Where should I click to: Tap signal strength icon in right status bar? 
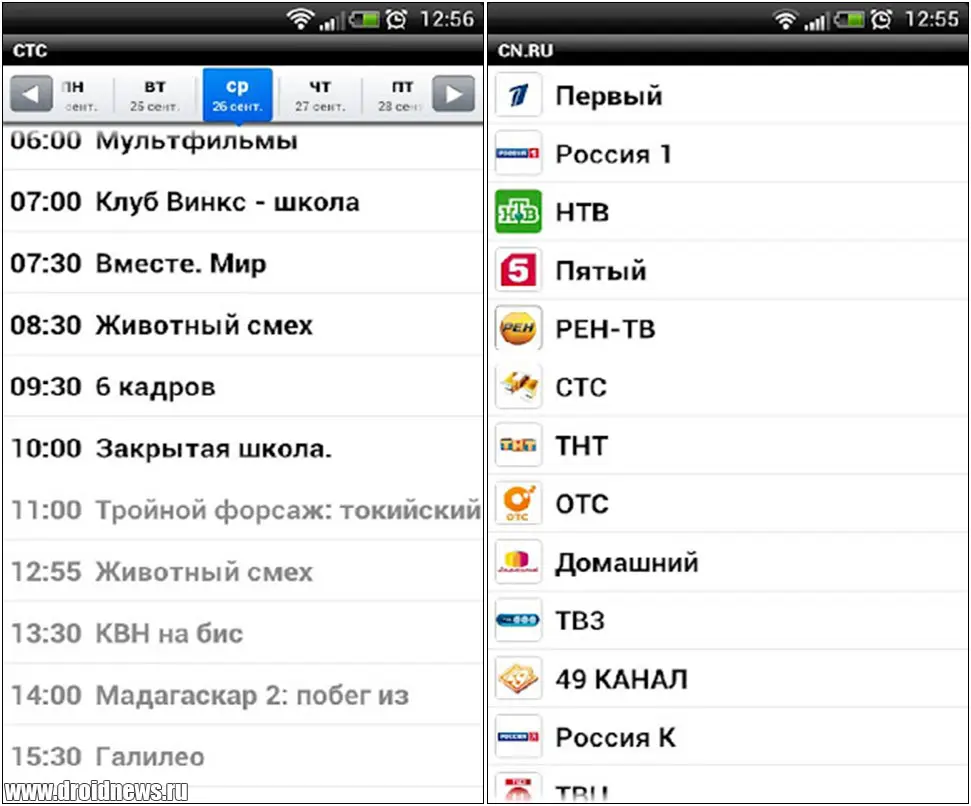click(x=816, y=21)
